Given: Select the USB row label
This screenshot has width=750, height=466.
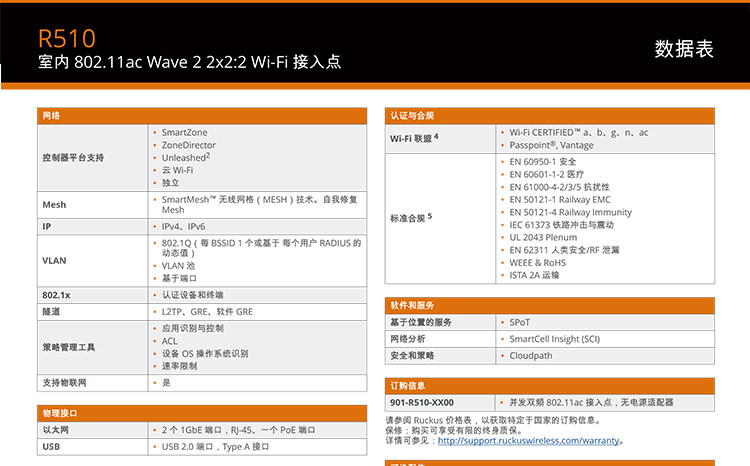Looking at the screenshot, I should point(51,447).
